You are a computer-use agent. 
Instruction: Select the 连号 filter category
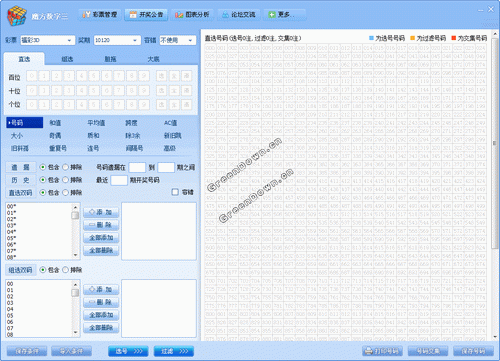pos(93,148)
